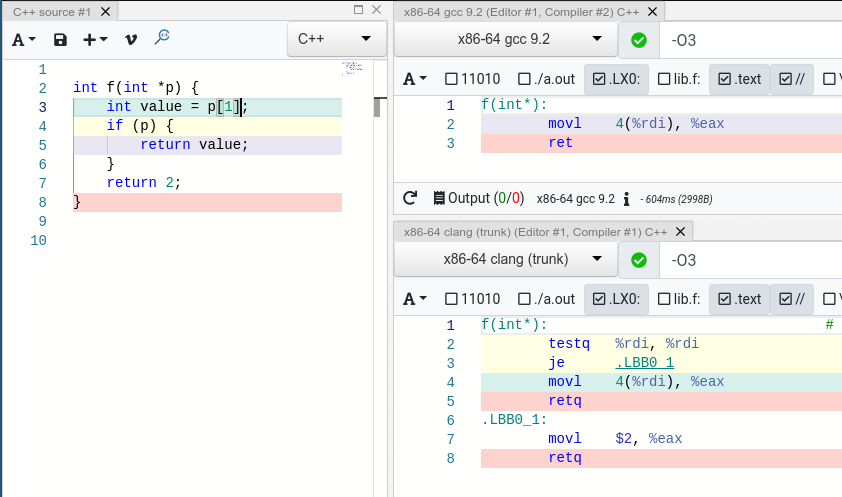Select the x86-64 clang (trunk) compiler tab
Viewport: 842px width, 497px height.
click(535, 231)
